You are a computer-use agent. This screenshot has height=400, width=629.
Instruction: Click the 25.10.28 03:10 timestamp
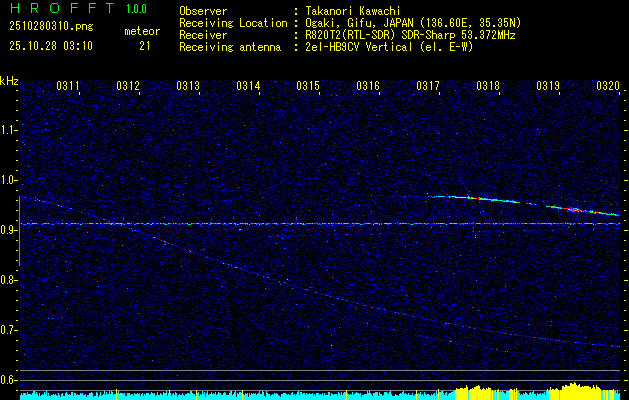point(50,46)
